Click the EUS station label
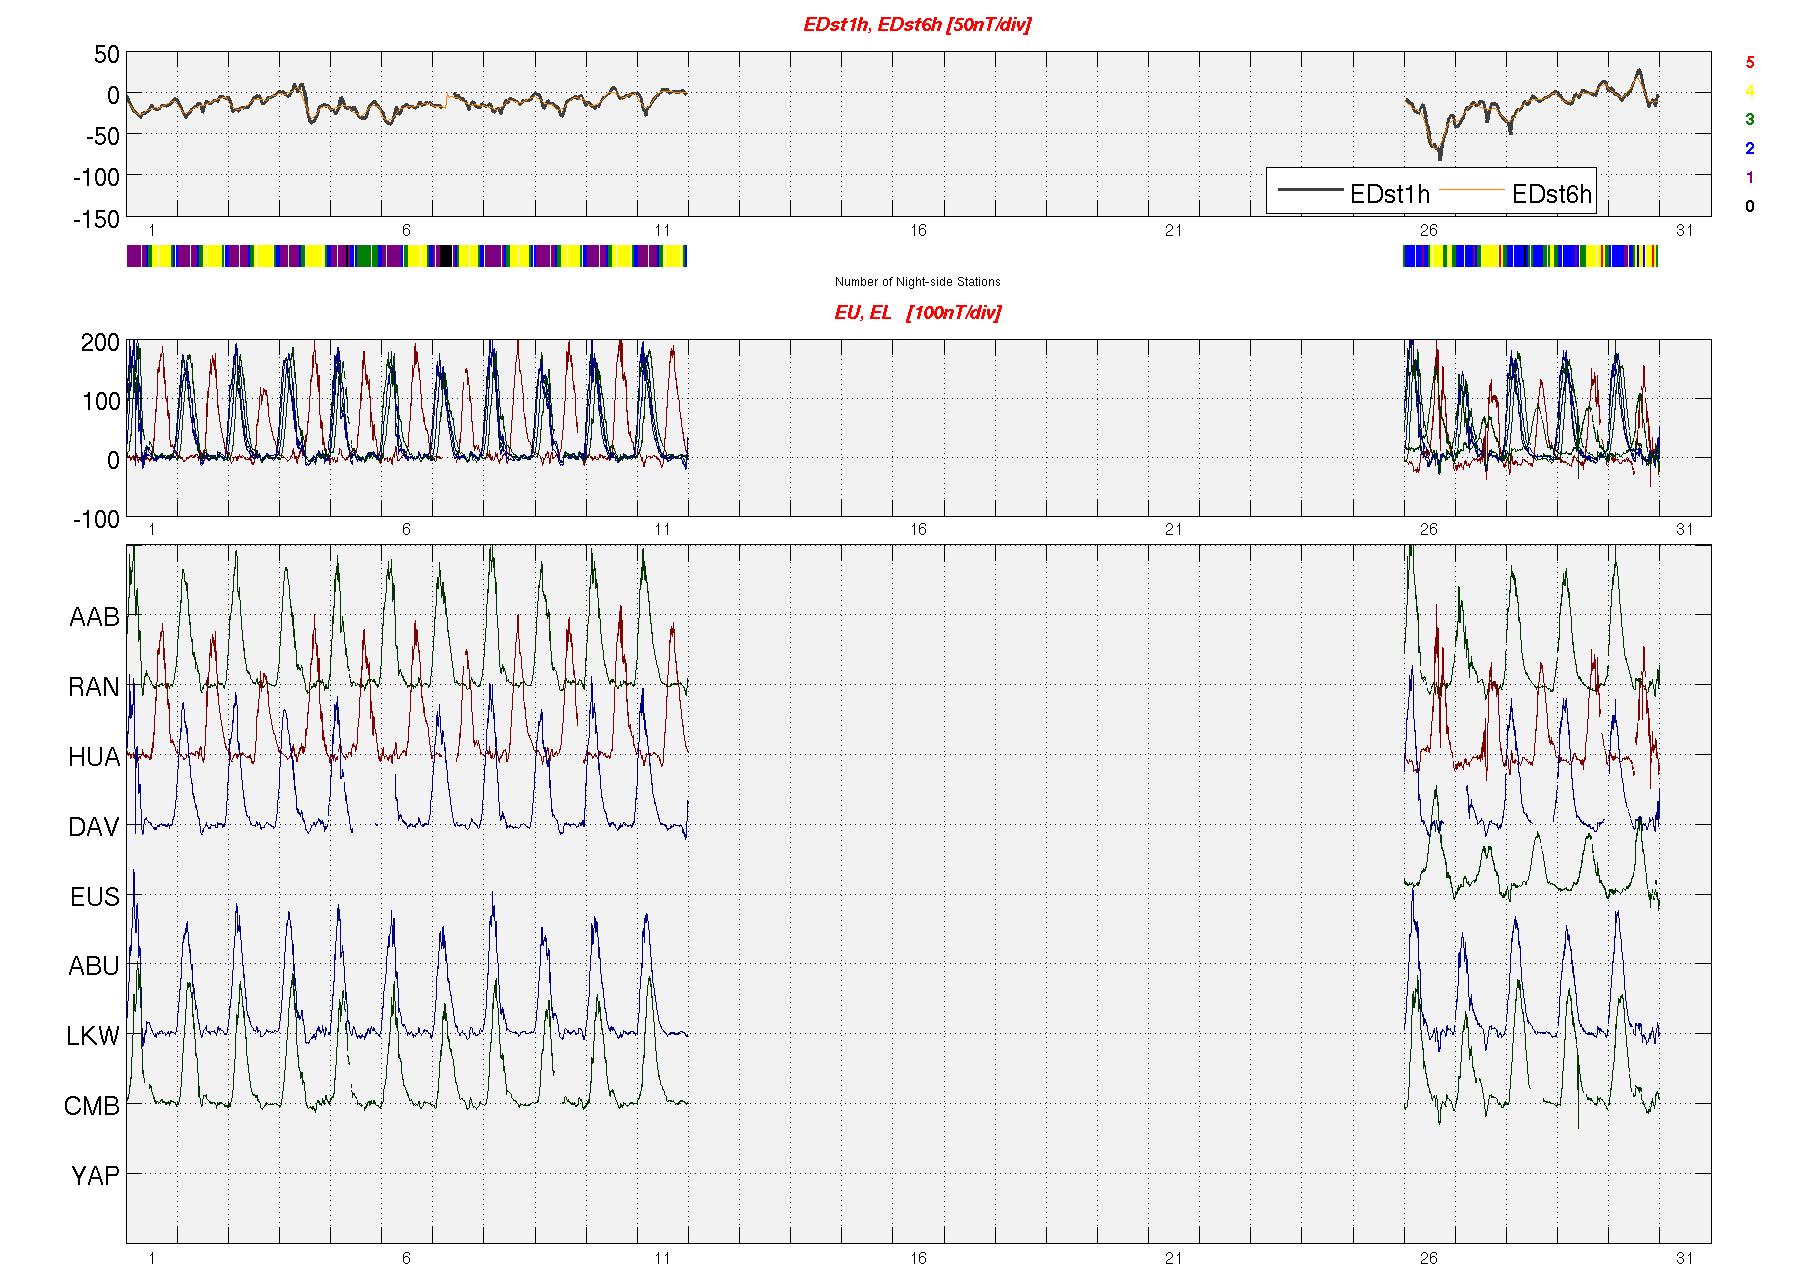Image resolution: width=1801 pixels, height=1268 pixels. [95, 897]
